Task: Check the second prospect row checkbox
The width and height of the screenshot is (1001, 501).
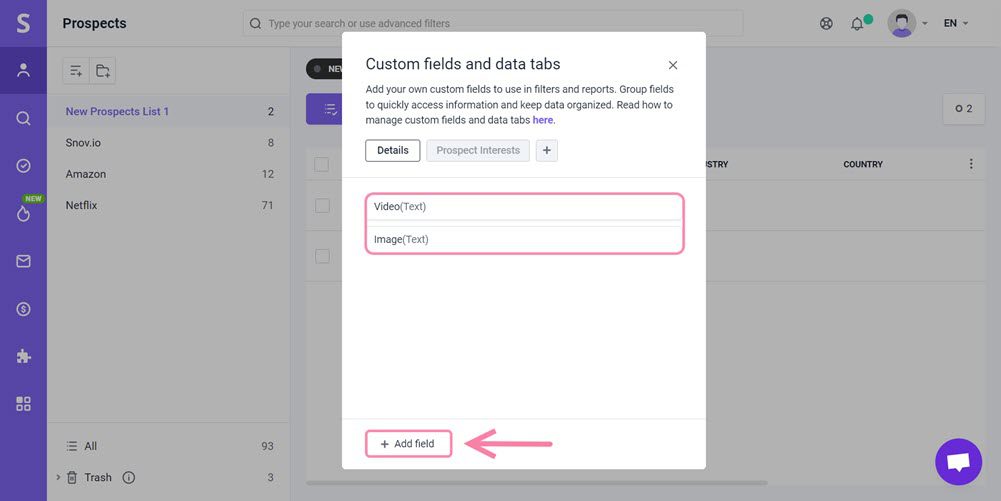Action: coord(322,256)
